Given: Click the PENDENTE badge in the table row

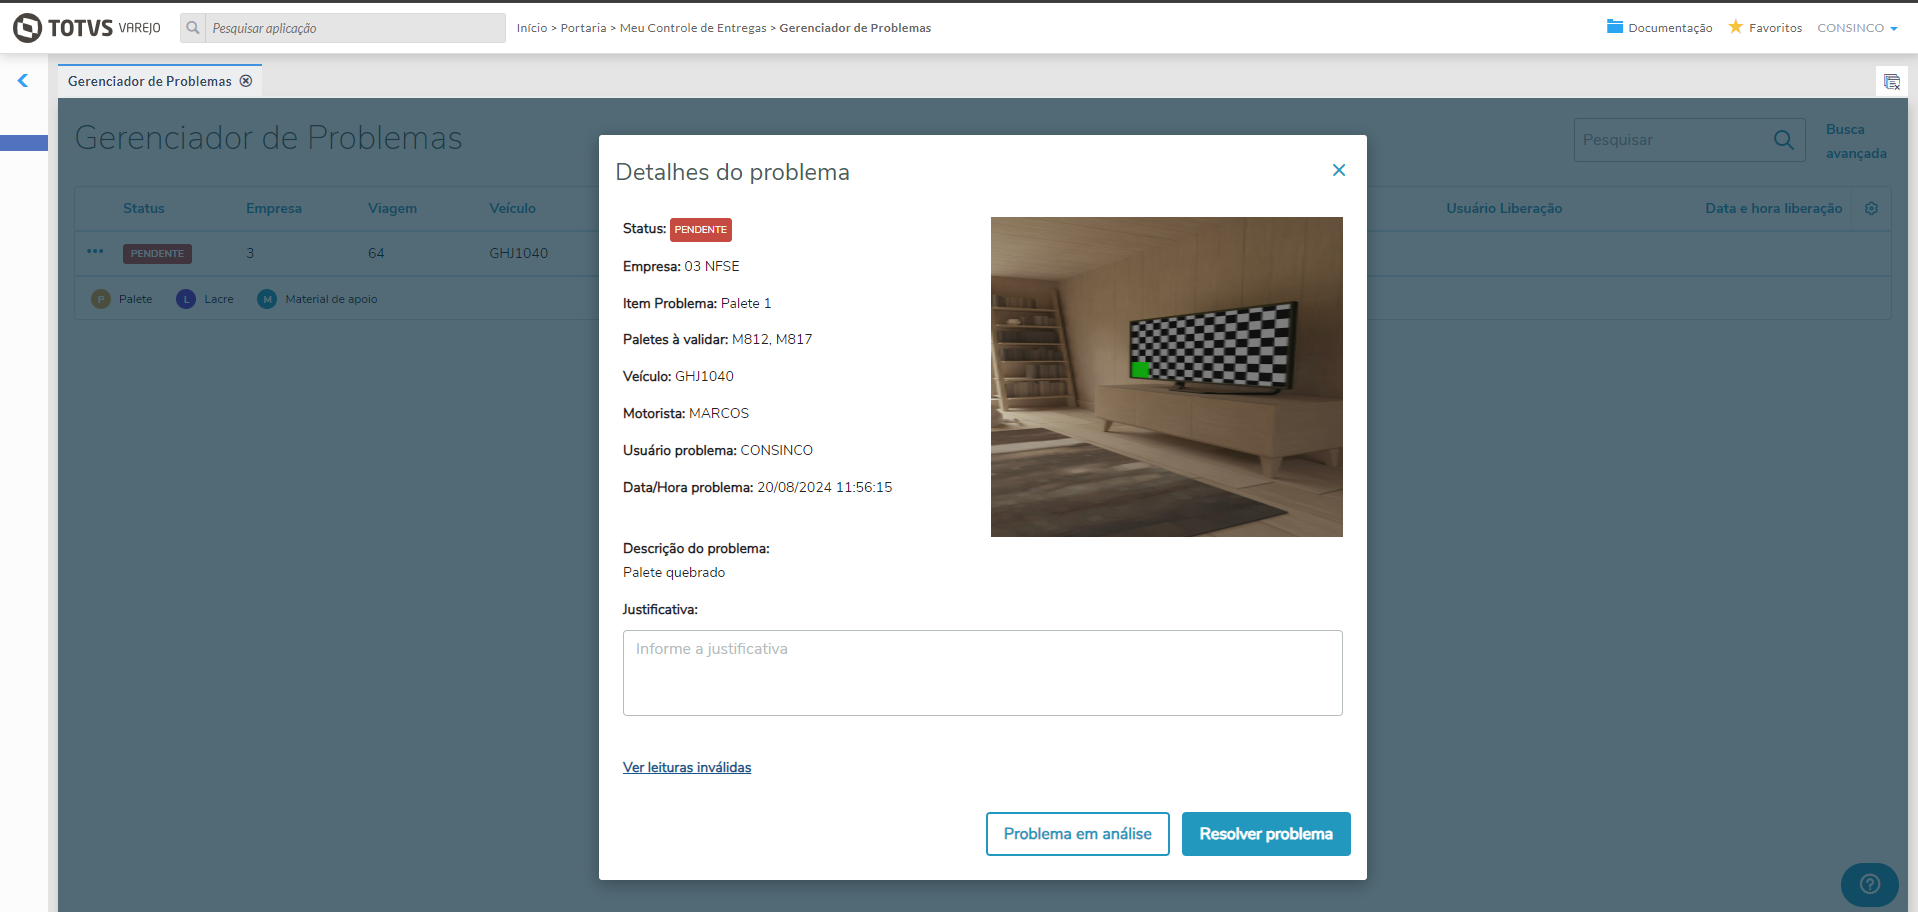Looking at the screenshot, I should coord(157,254).
